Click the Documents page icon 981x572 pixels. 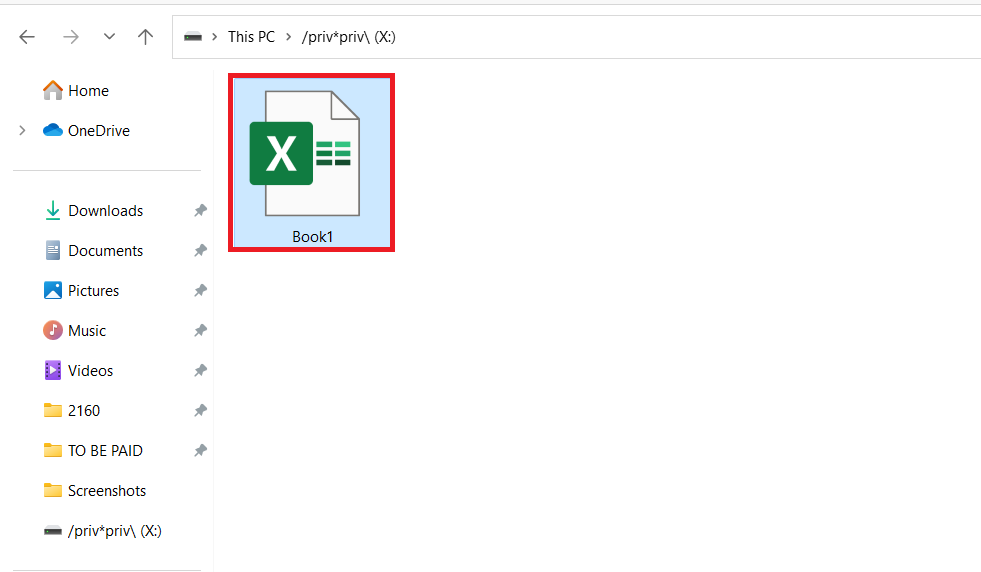click(53, 250)
